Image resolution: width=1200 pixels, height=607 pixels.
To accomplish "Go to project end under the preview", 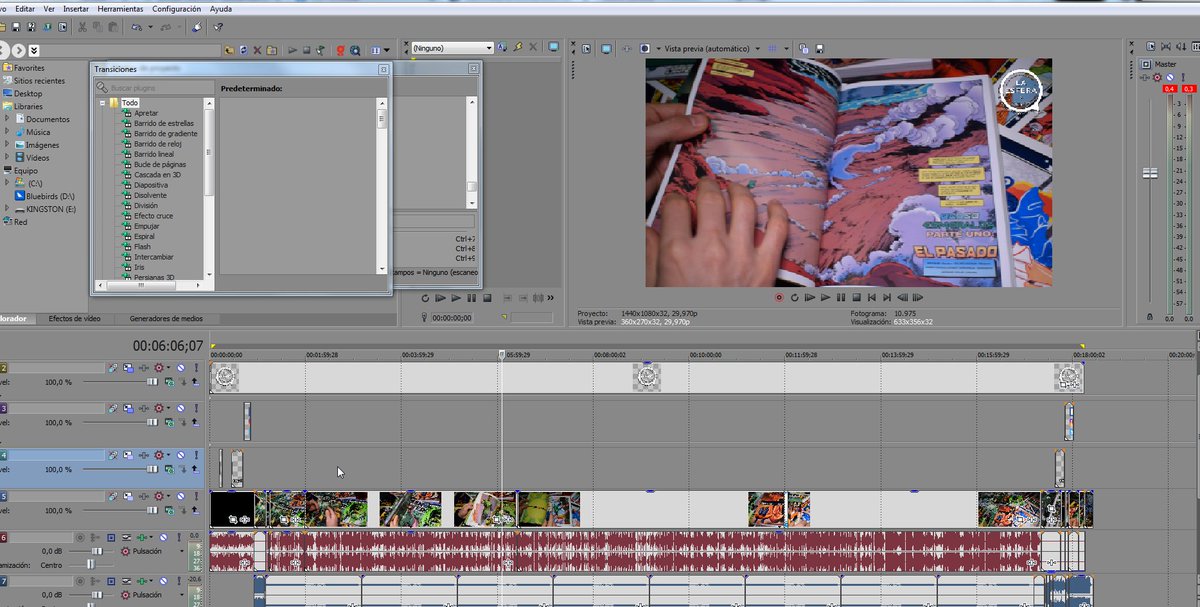I will (x=887, y=297).
